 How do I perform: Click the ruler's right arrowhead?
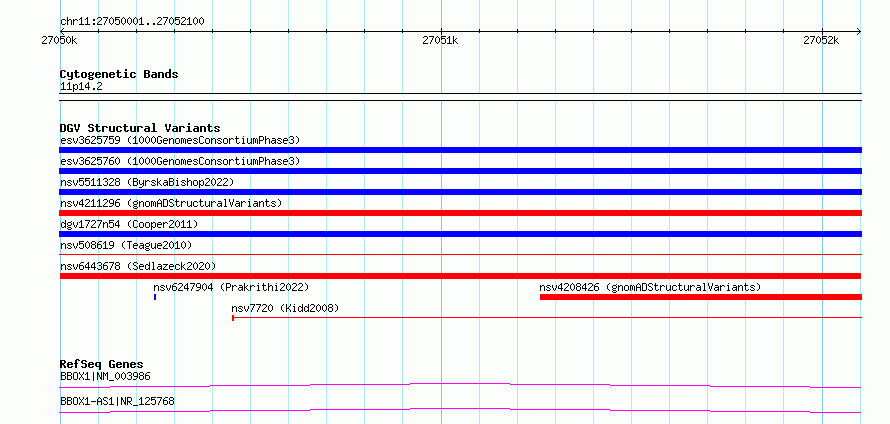coord(858,32)
